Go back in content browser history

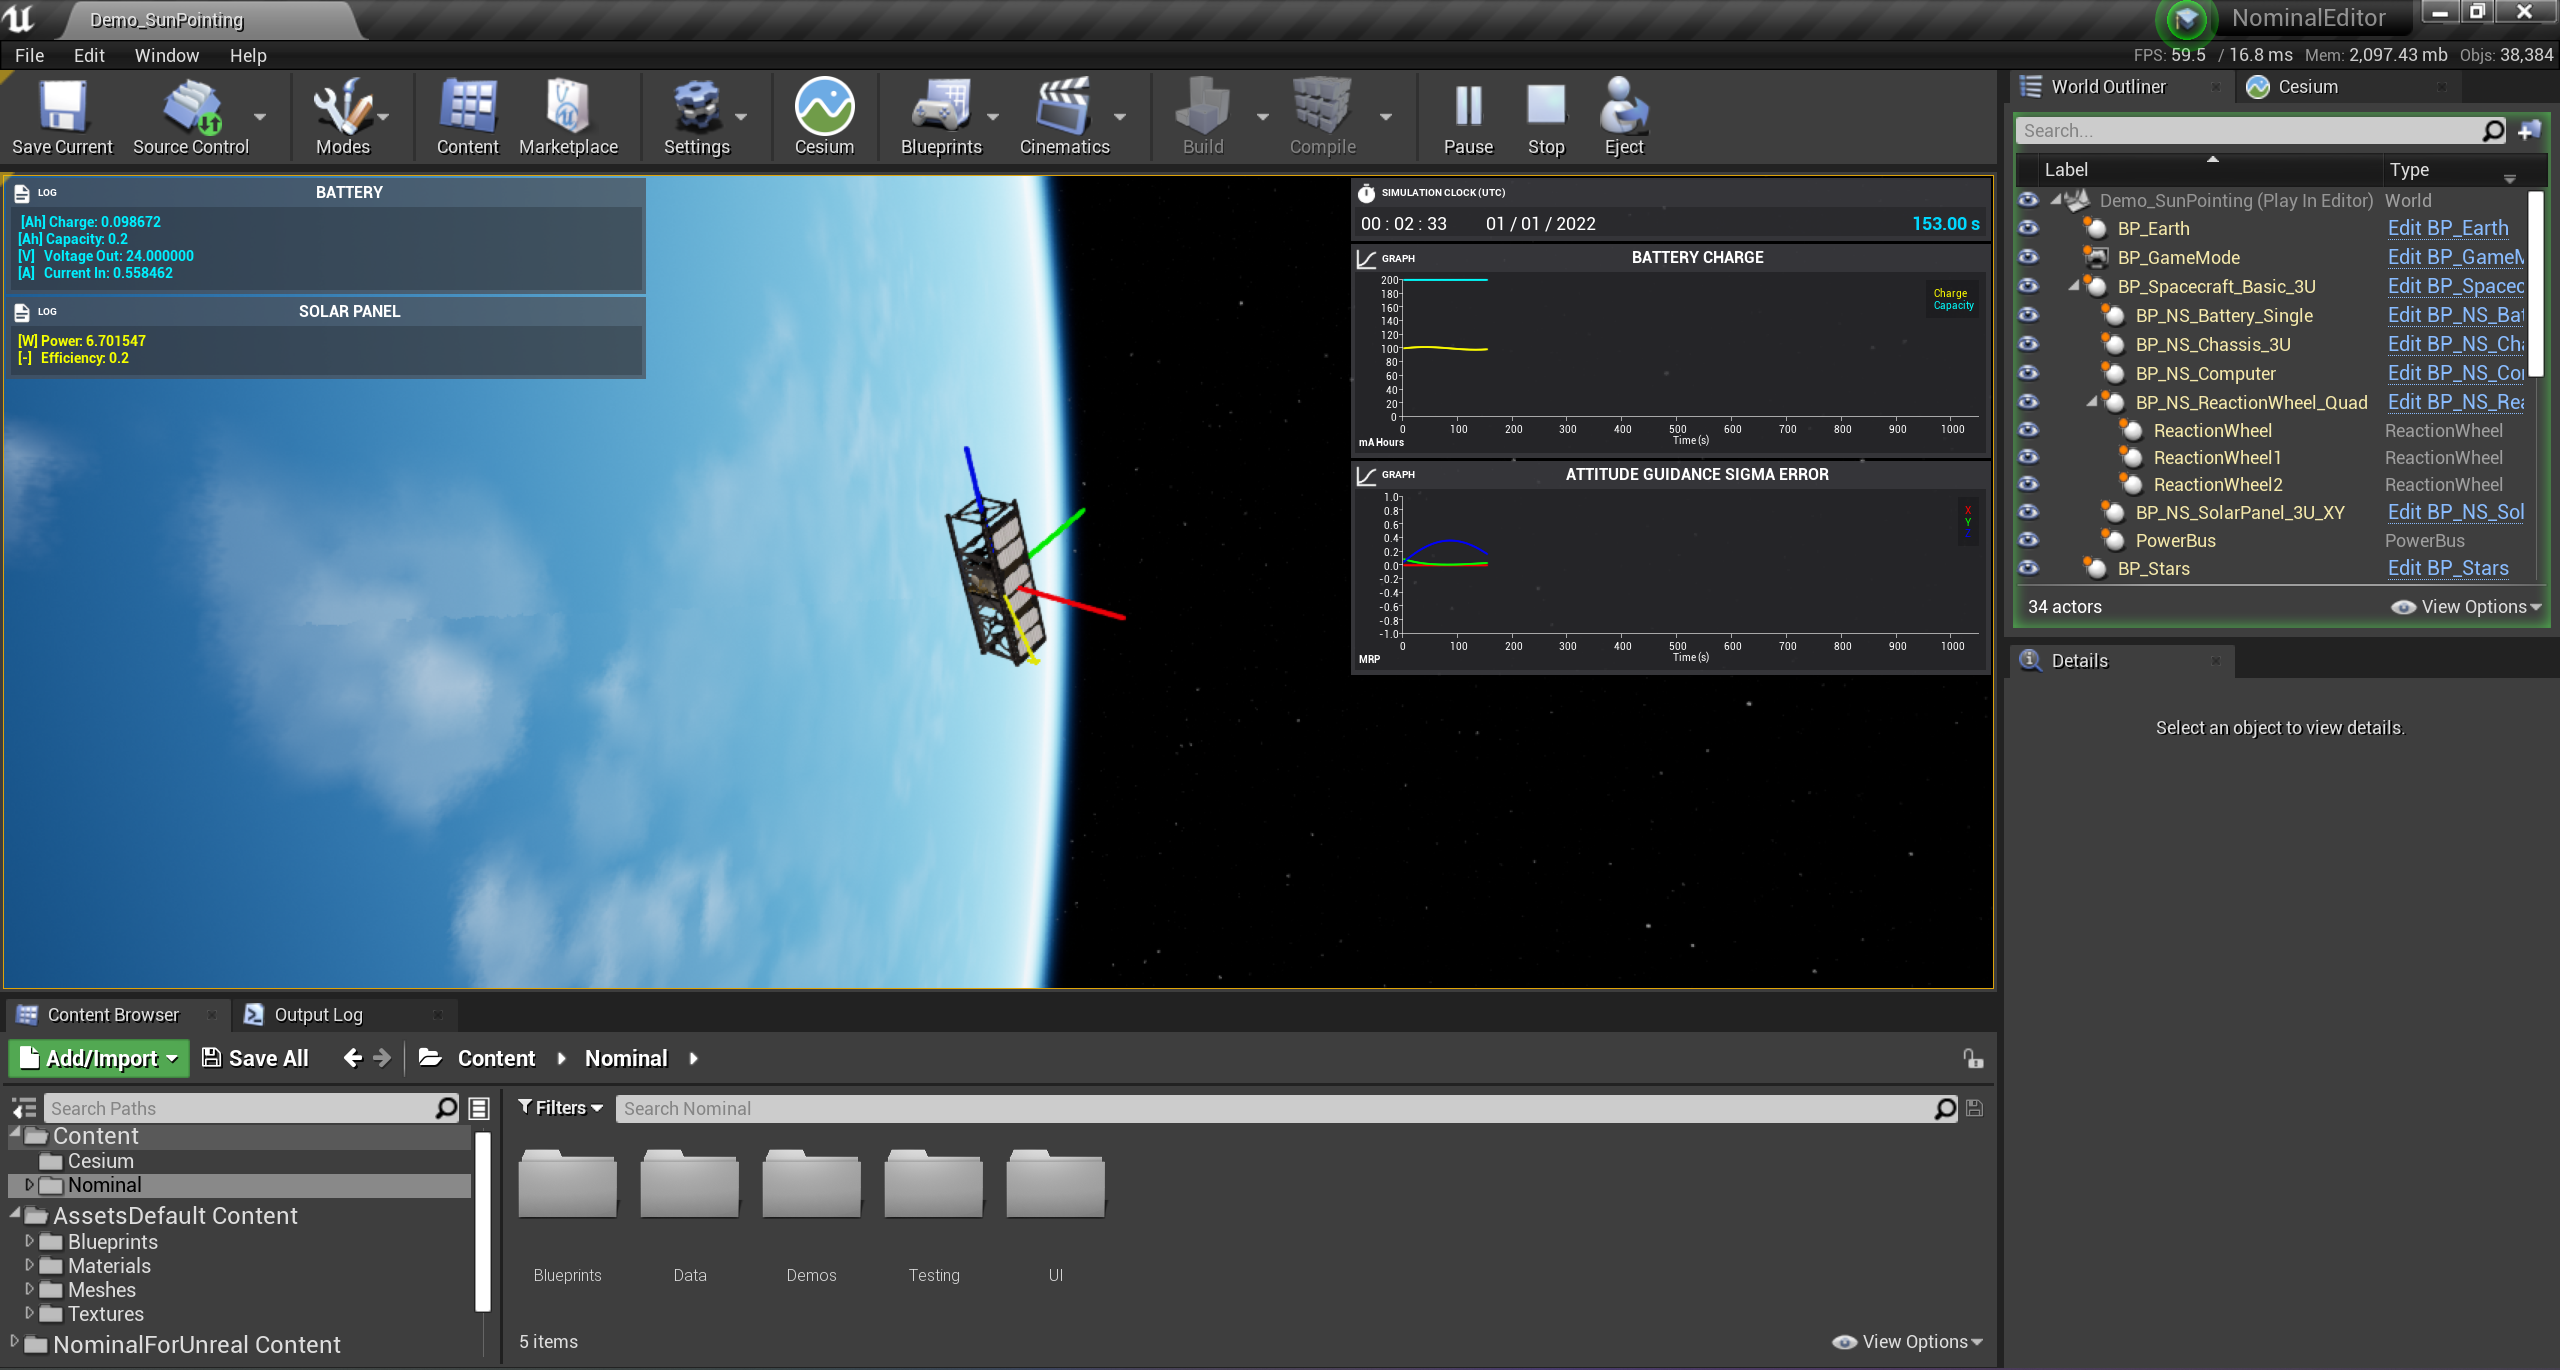(352, 1058)
